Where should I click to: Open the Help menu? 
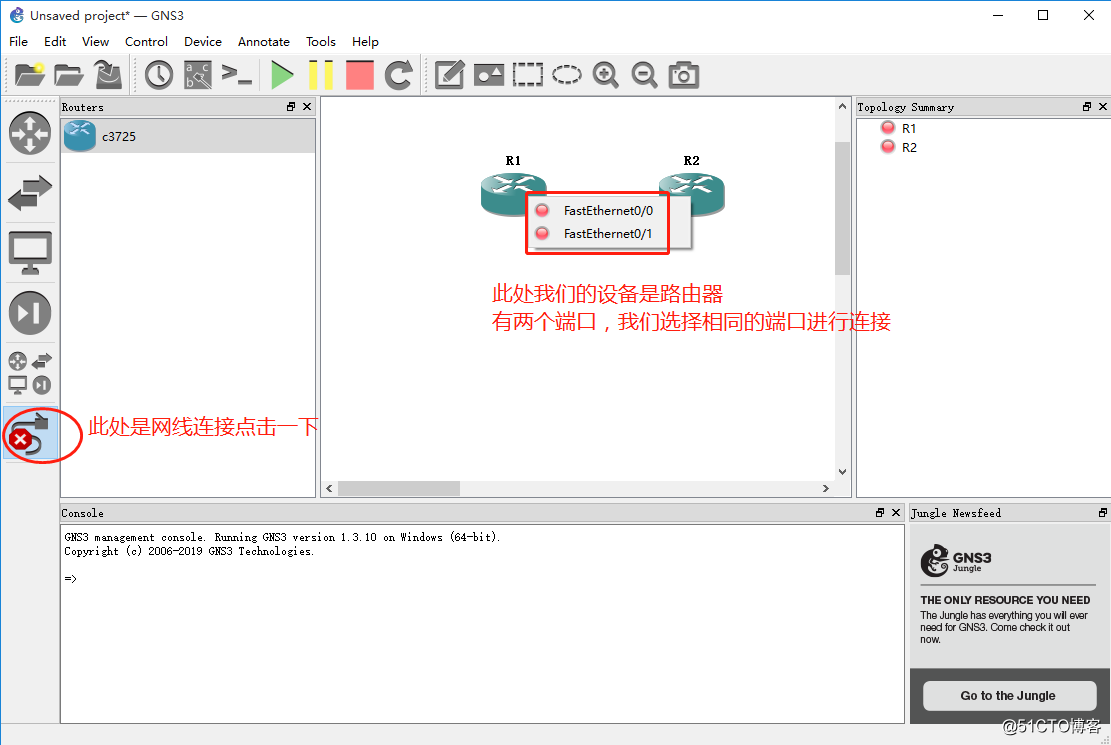click(365, 42)
